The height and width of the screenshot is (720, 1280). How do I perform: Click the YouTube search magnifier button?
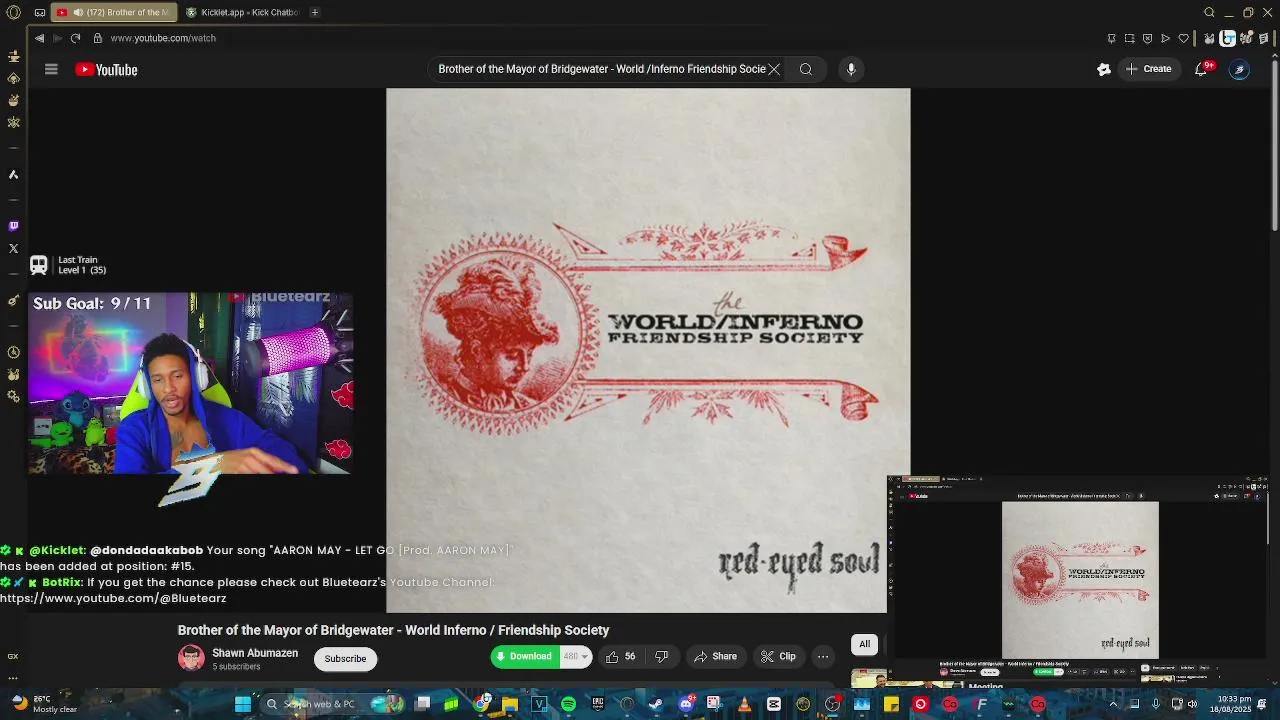[x=806, y=69]
